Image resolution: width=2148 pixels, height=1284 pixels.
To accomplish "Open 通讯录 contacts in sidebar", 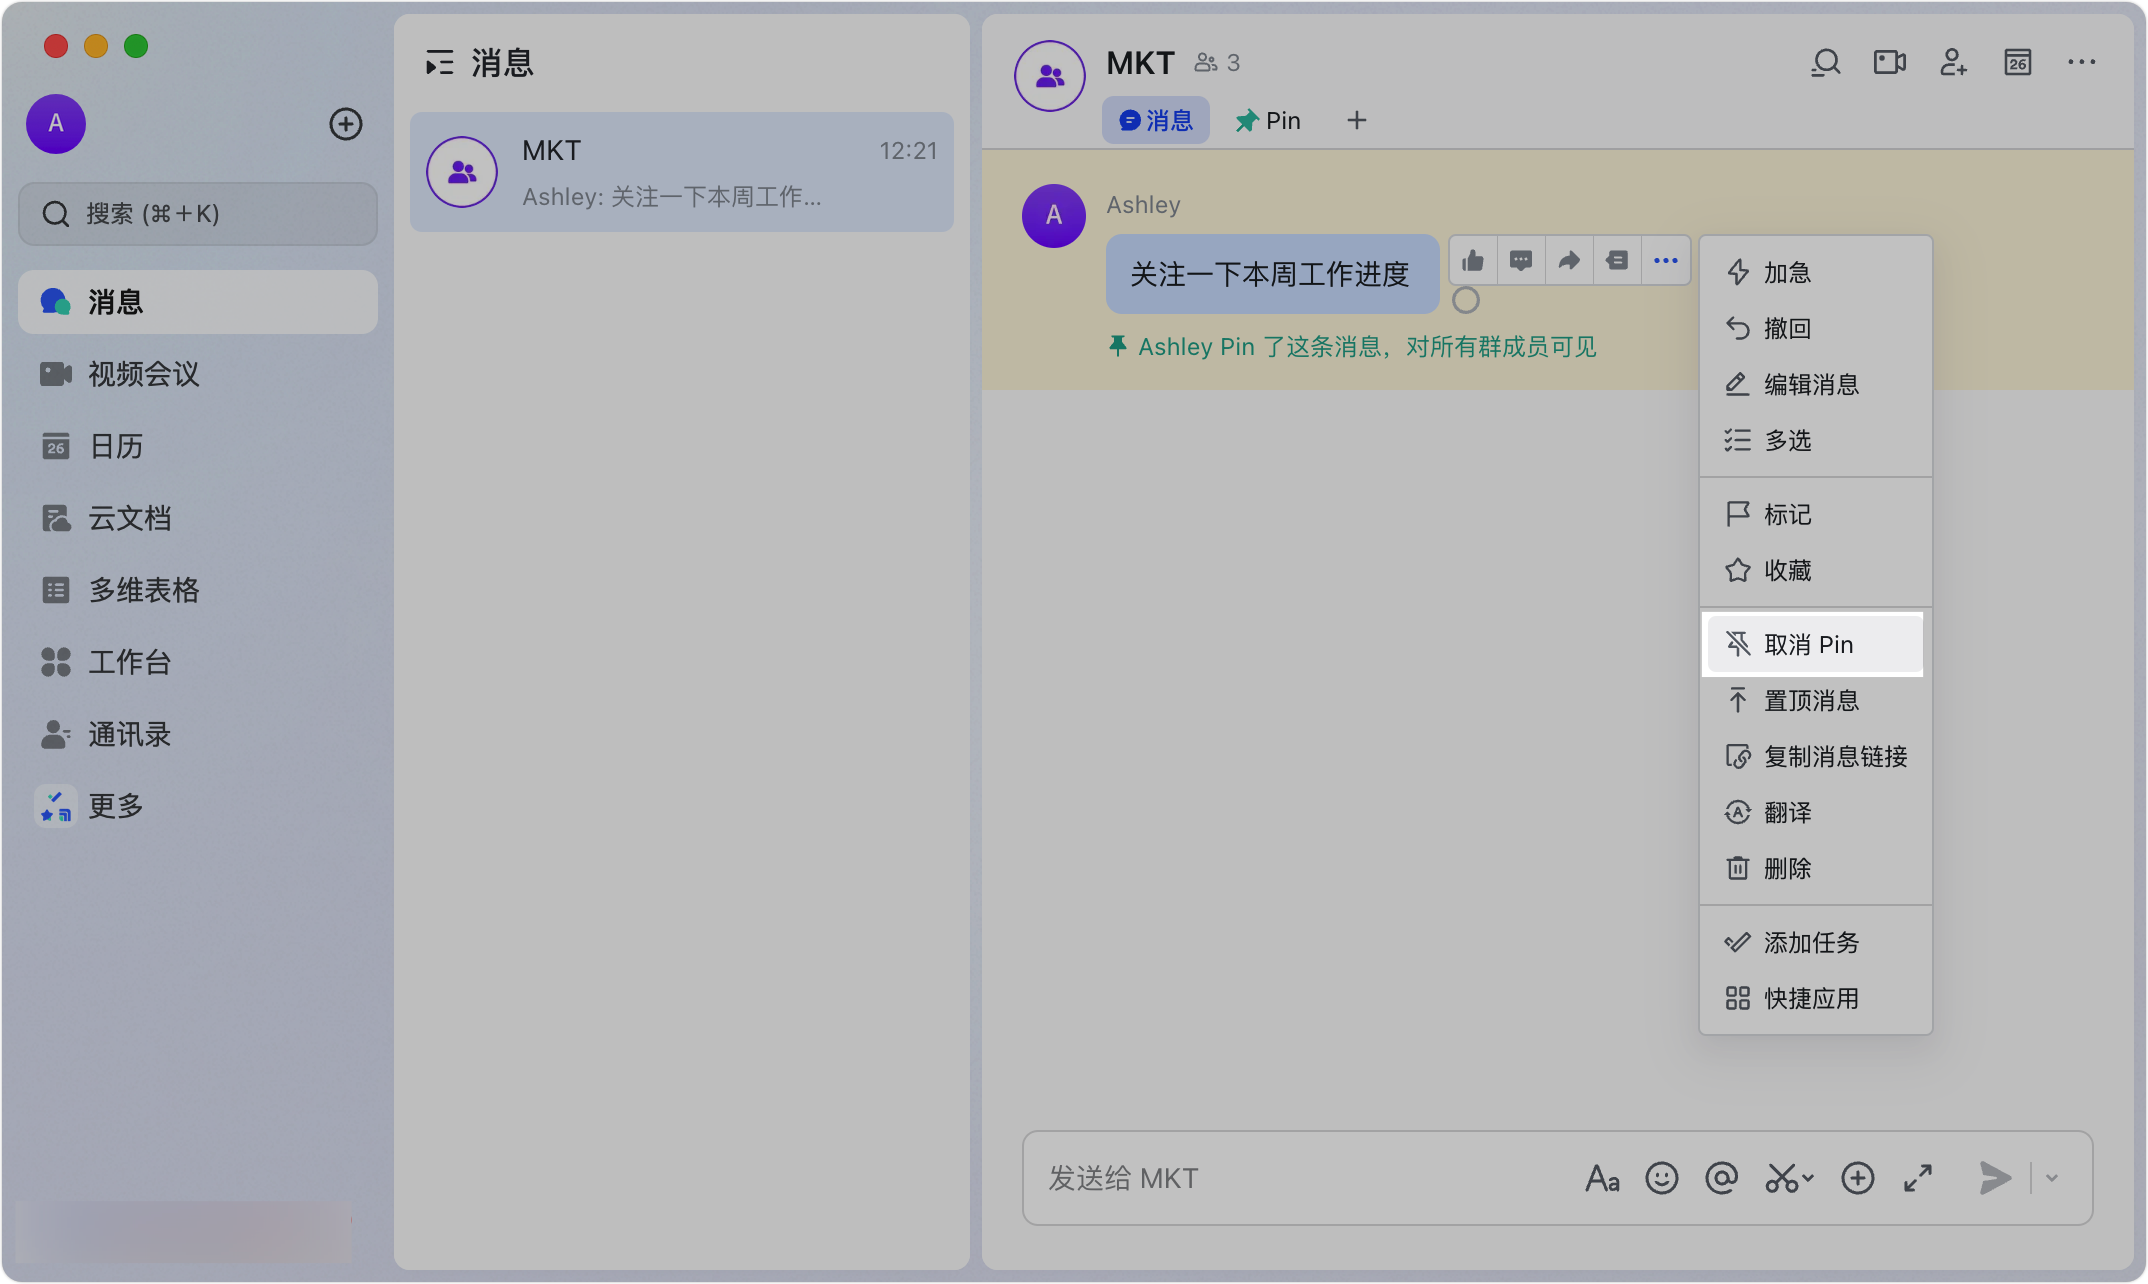I will 198,734.
